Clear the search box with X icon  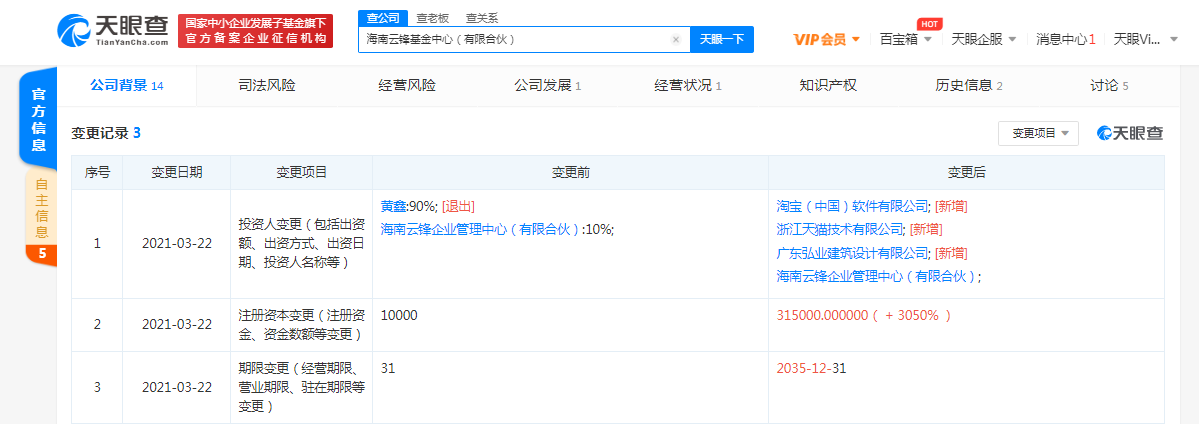pyautogui.click(x=676, y=40)
